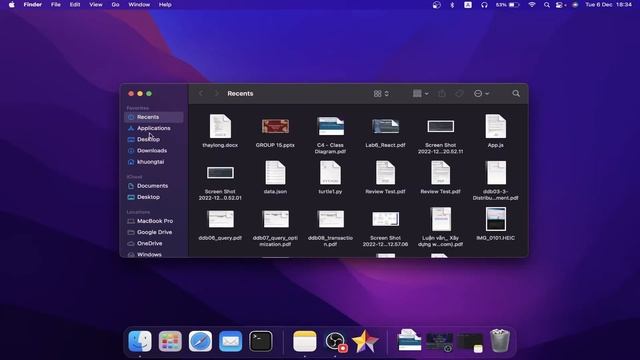Screen dimensions: 640x360
Task: Open the Window menu
Action: pos(139,5)
